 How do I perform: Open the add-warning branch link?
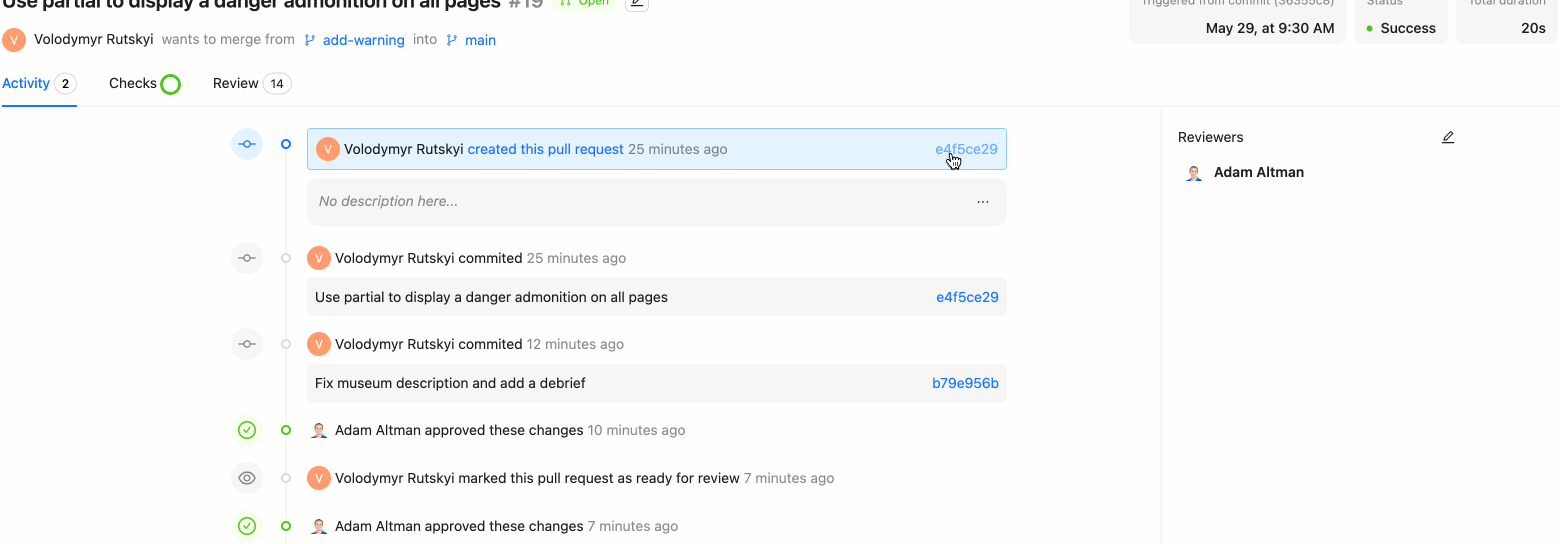pos(363,40)
